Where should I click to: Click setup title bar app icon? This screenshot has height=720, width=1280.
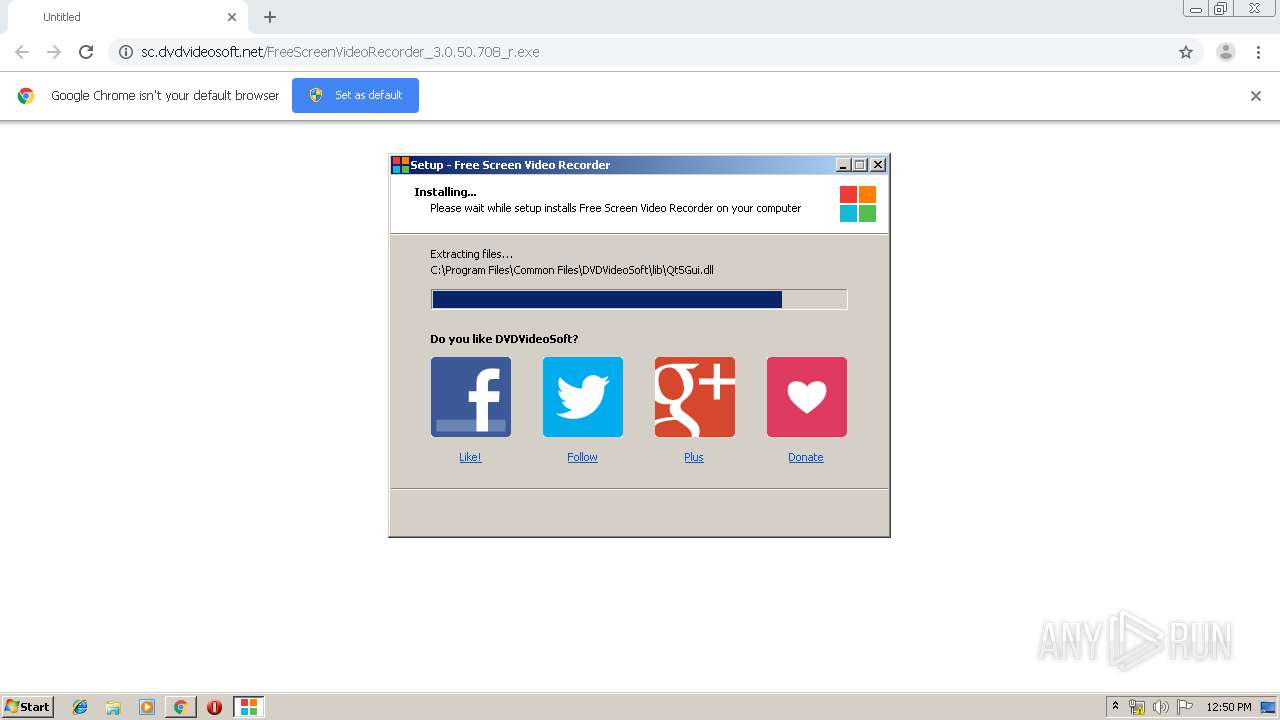(x=400, y=165)
